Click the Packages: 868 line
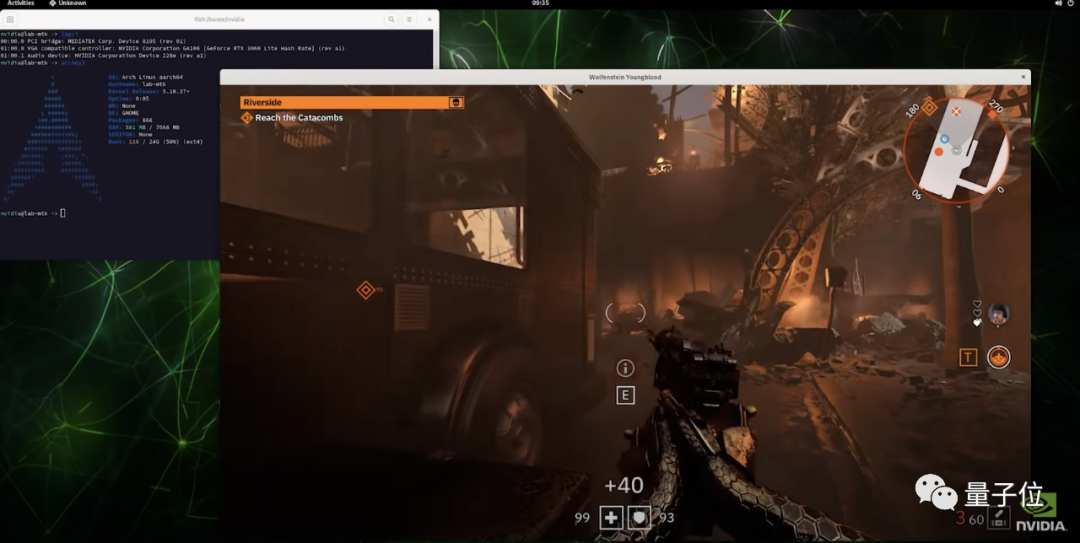This screenshot has width=1080, height=543. (x=130, y=120)
